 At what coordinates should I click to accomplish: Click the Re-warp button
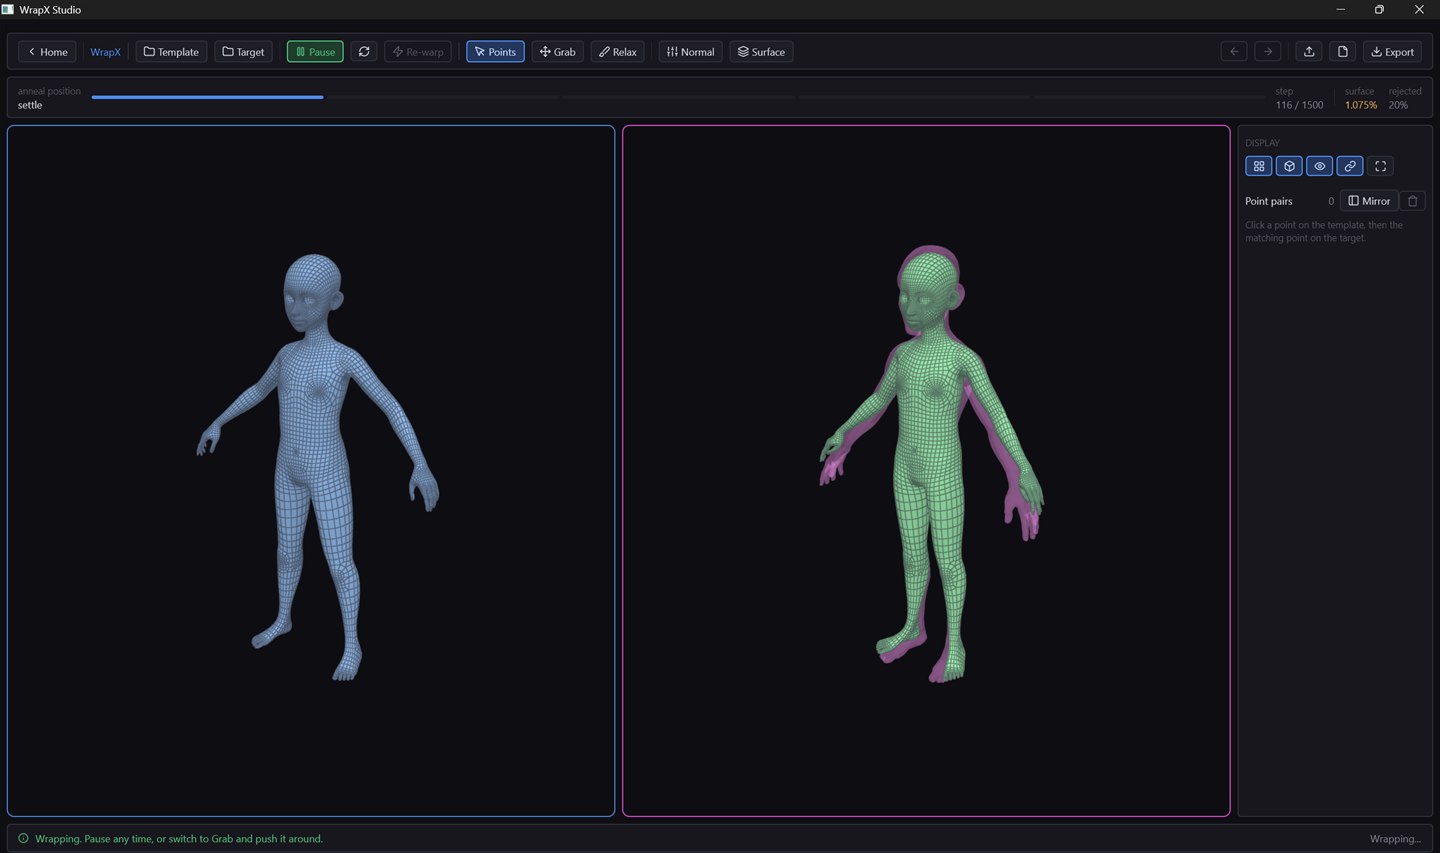[418, 51]
